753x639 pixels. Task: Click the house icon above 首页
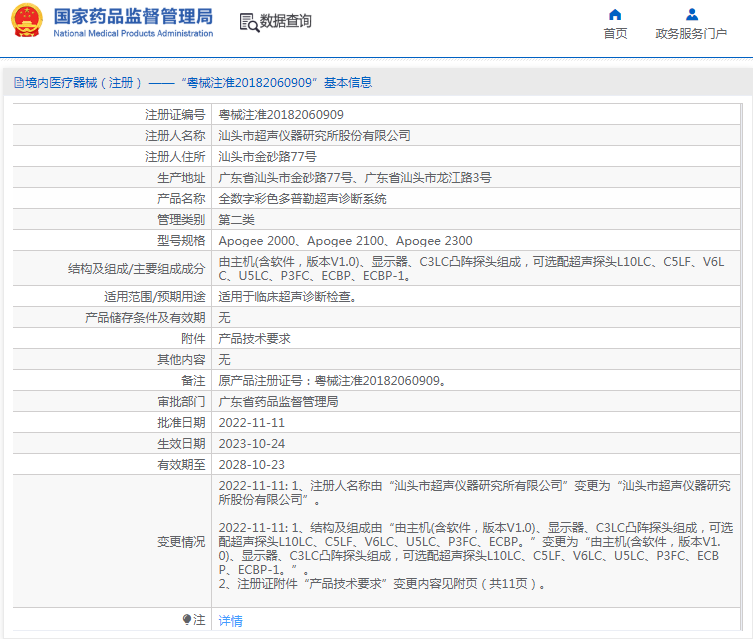point(615,15)
